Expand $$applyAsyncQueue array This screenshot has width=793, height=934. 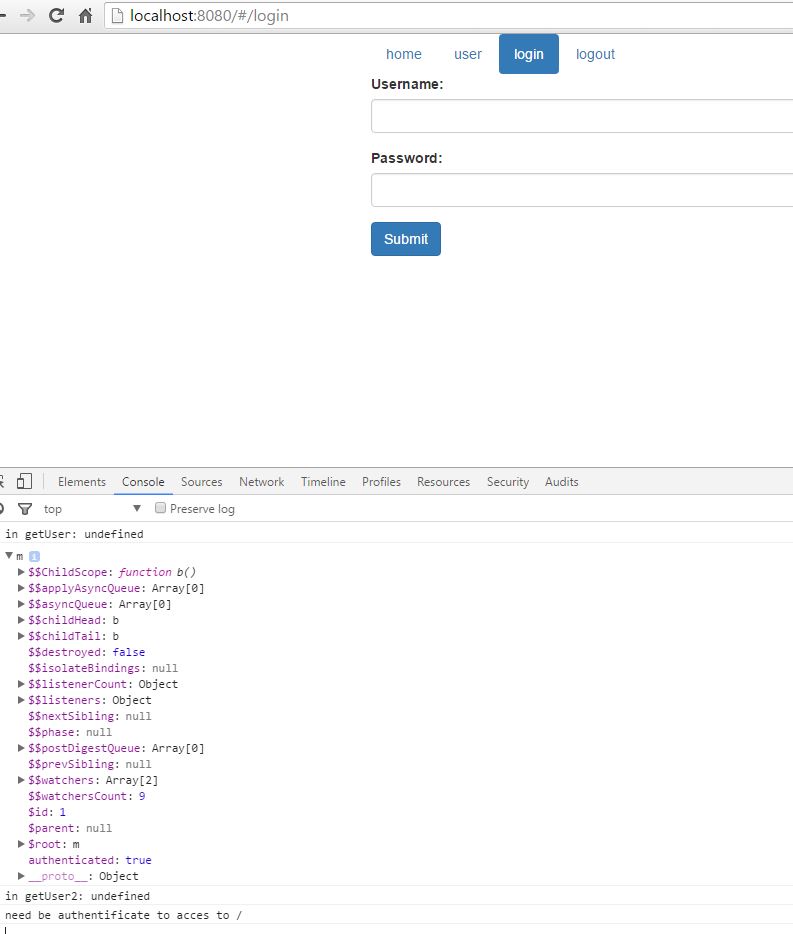pos(21,588)
